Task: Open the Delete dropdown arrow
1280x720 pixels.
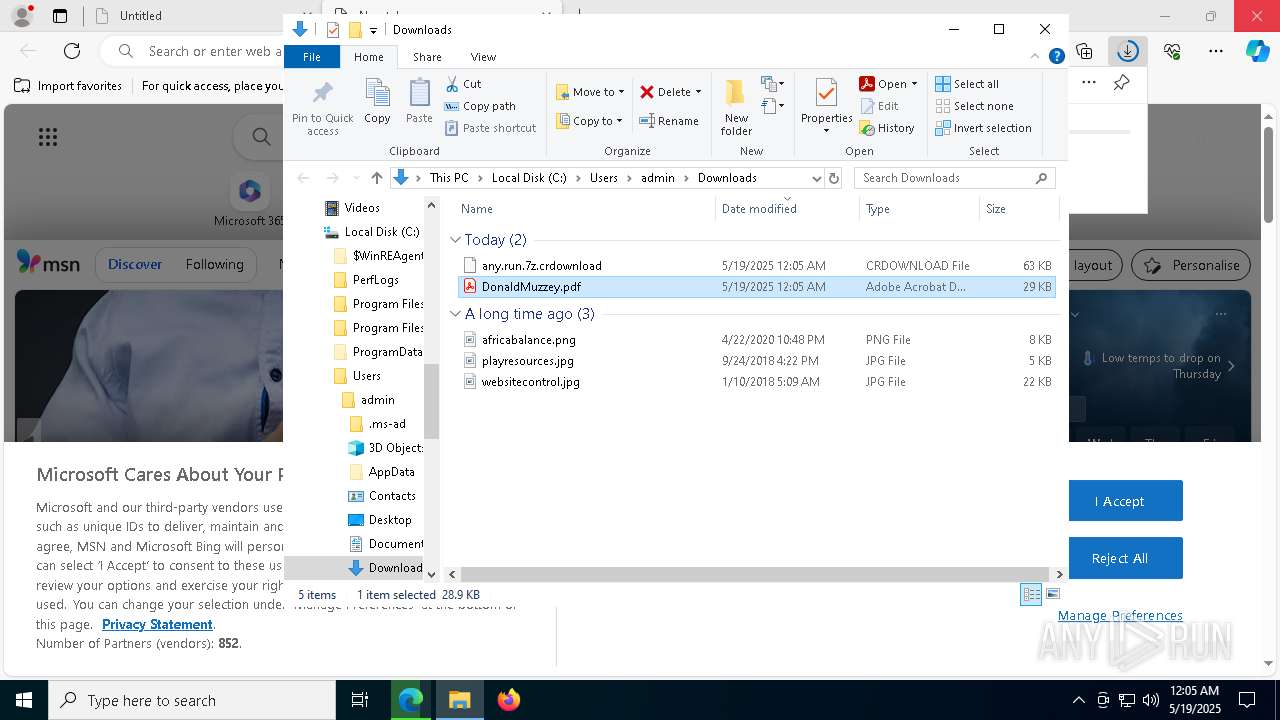Action: [x=698, y=92]
